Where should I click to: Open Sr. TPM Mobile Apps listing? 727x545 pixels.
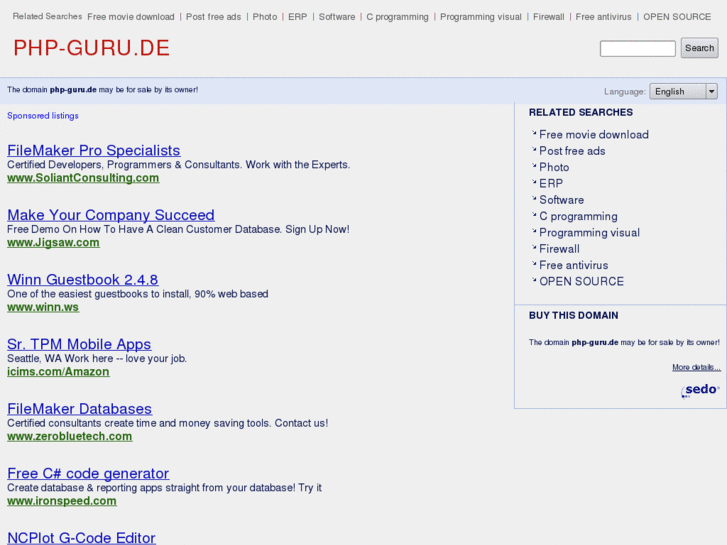(79, 344)
